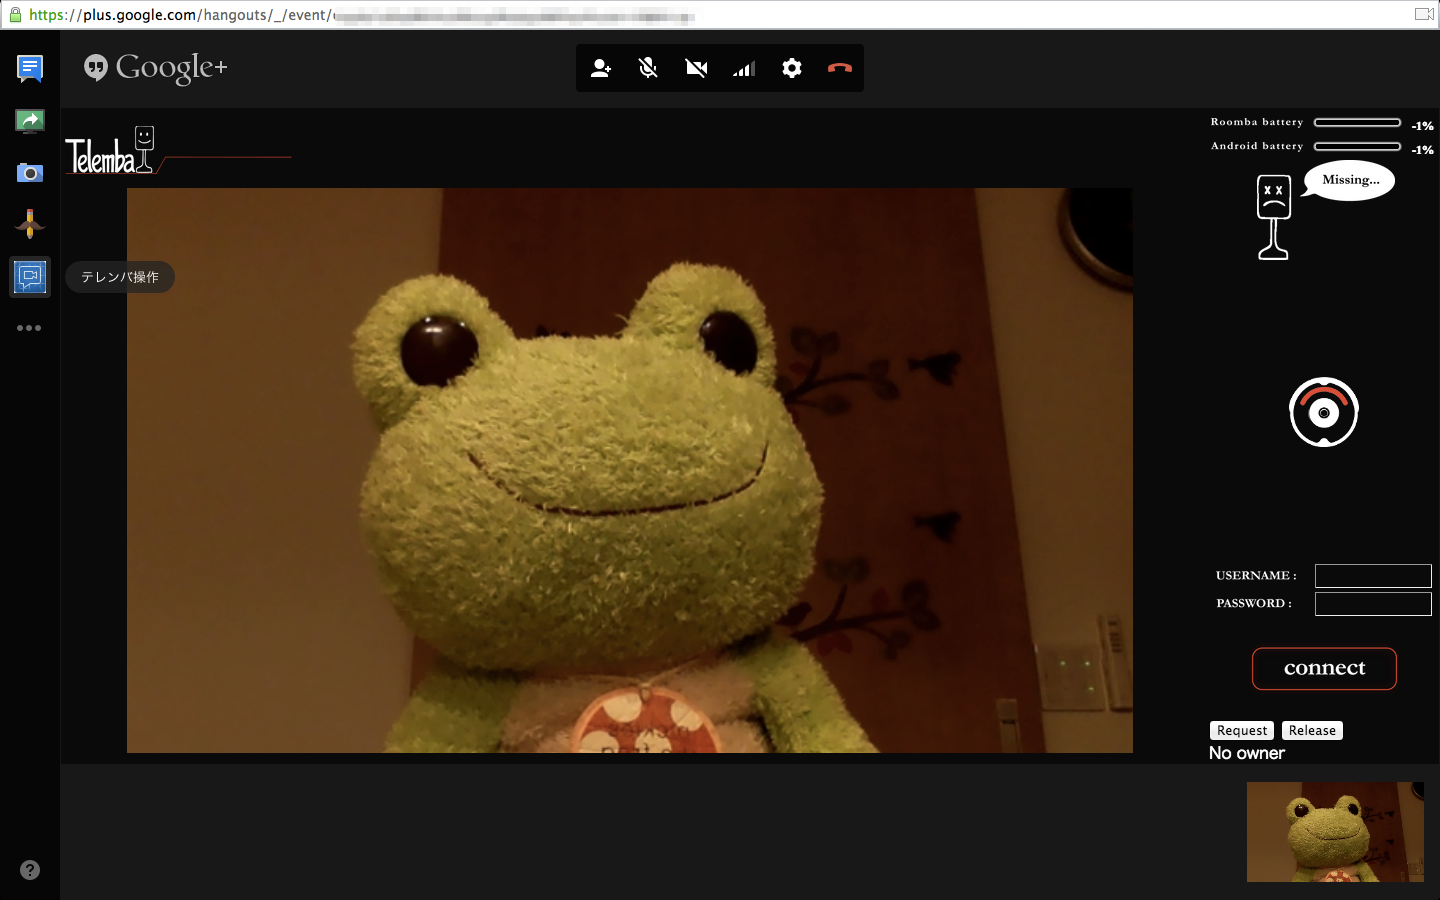
Task: Click the Telemba logo
Action: pos(110,150)
